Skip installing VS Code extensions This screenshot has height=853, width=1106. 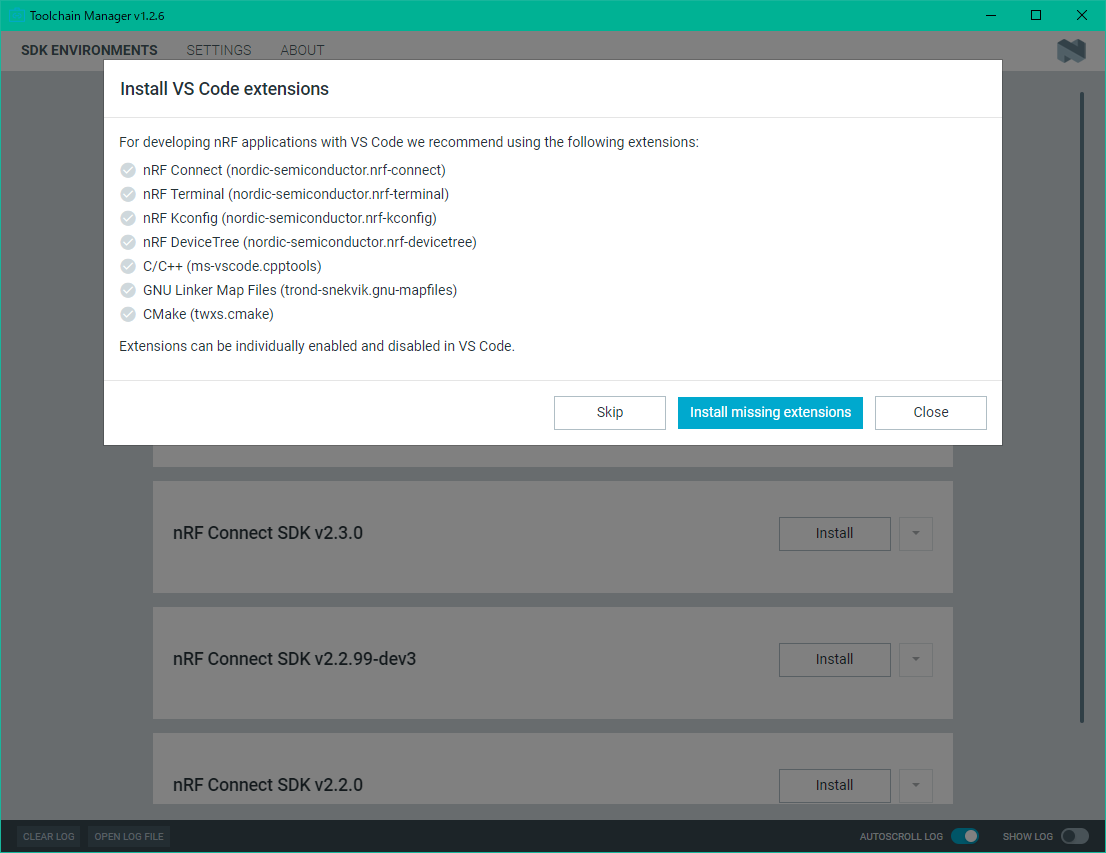point(609,413)
